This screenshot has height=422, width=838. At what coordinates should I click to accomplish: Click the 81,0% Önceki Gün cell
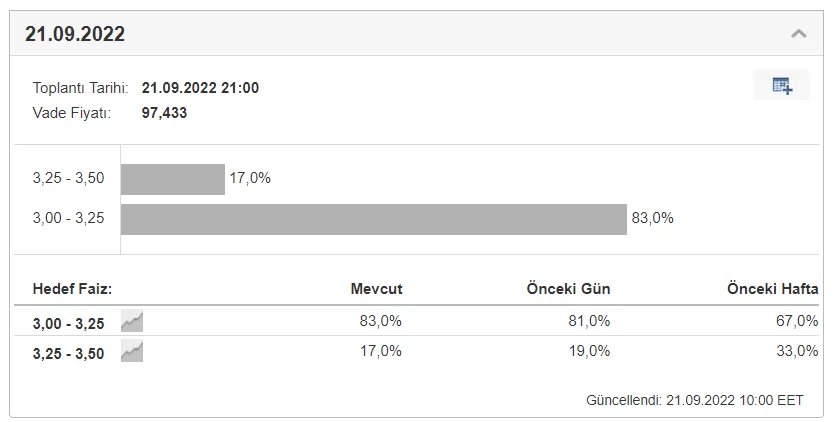coord(591,321)
